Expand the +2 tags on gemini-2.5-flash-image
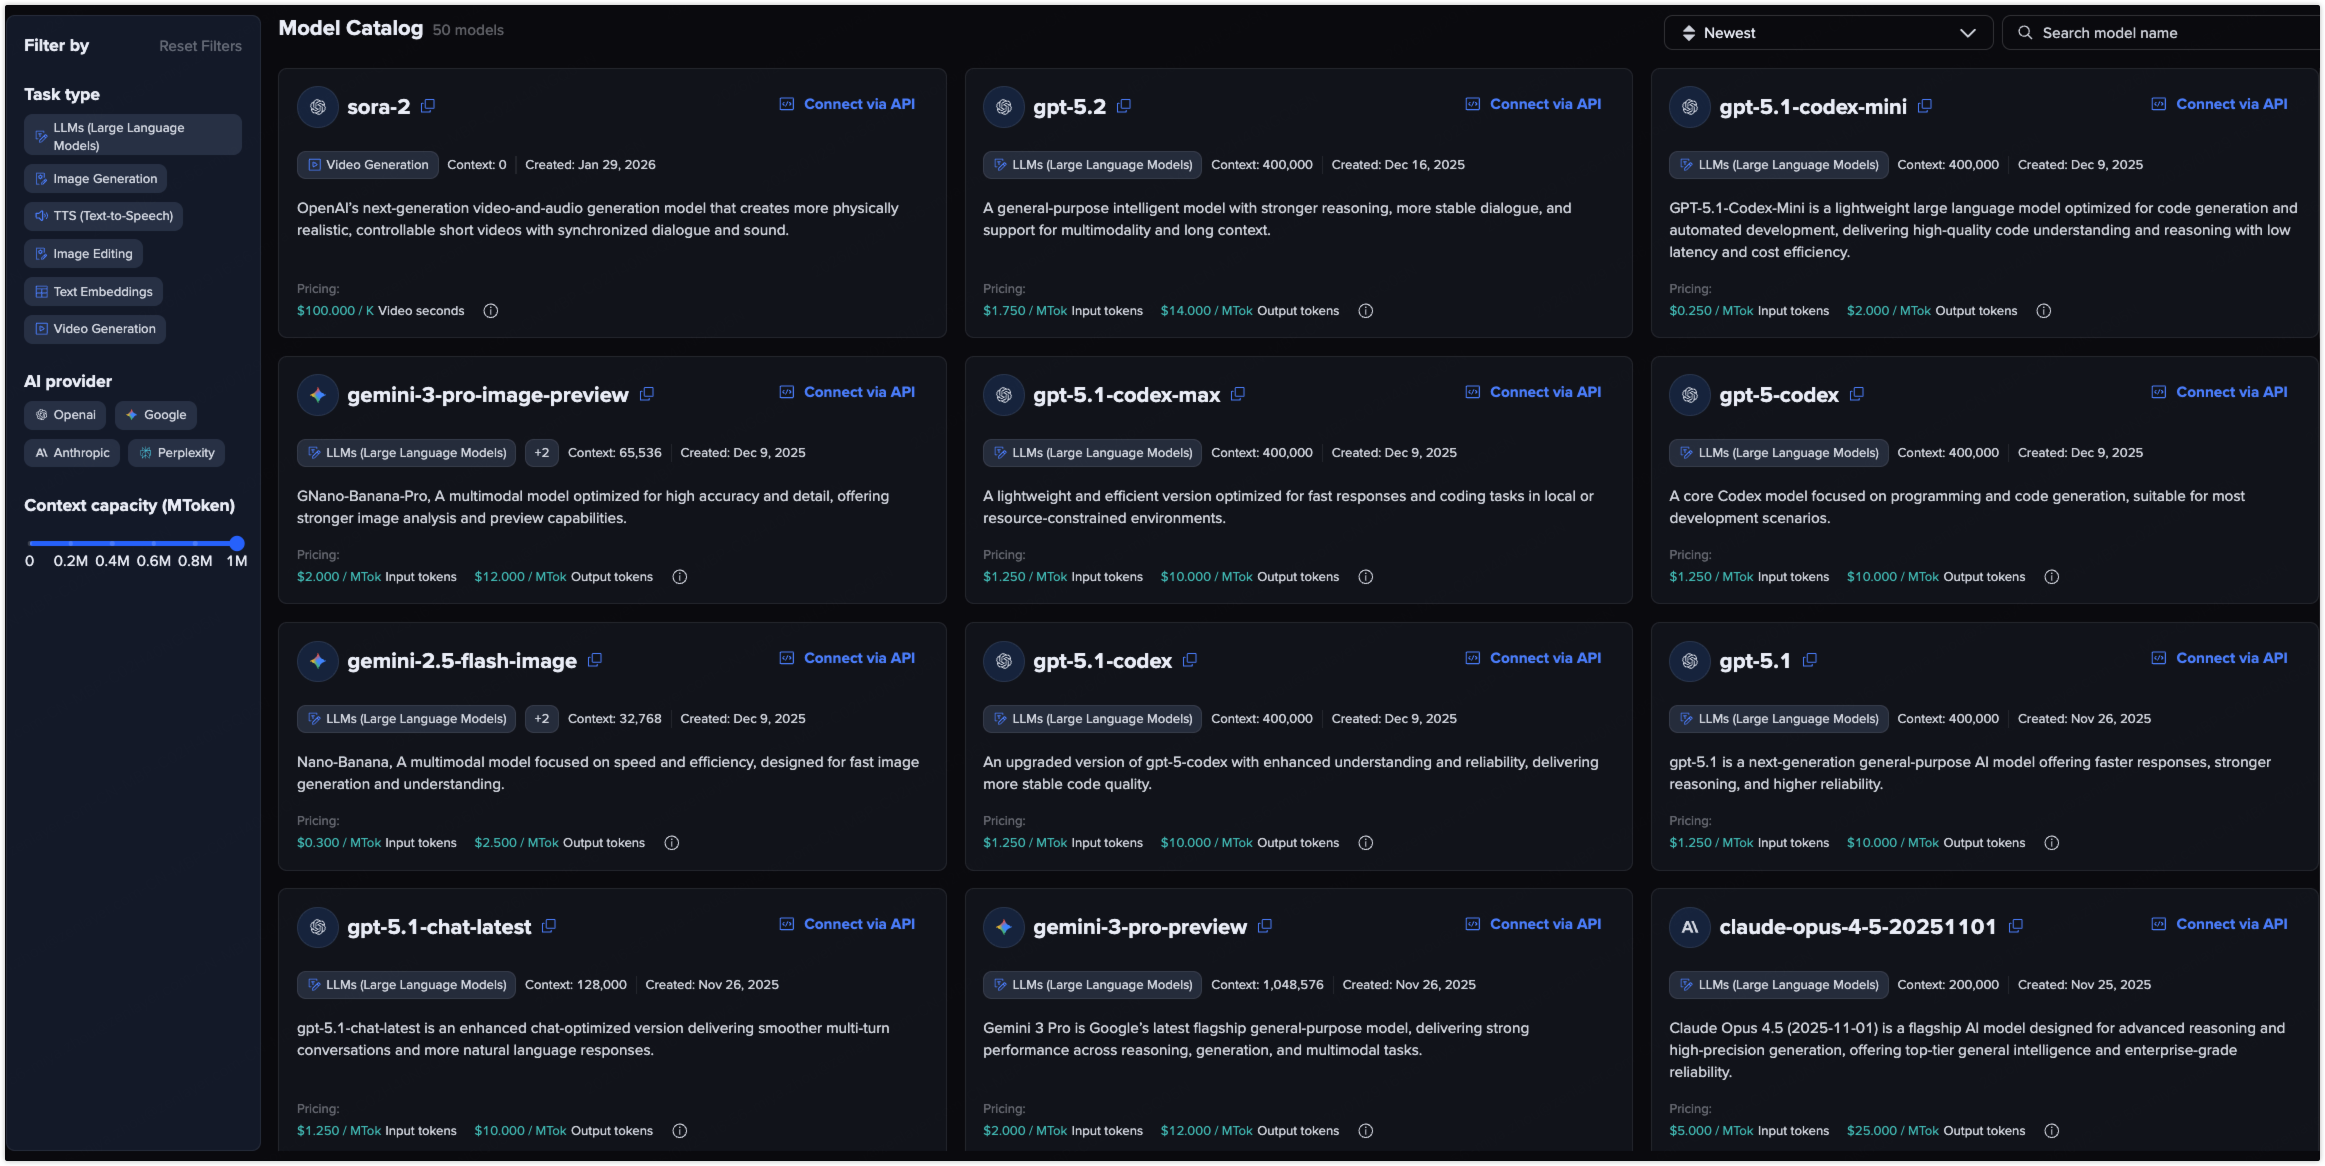 (542, 719)
